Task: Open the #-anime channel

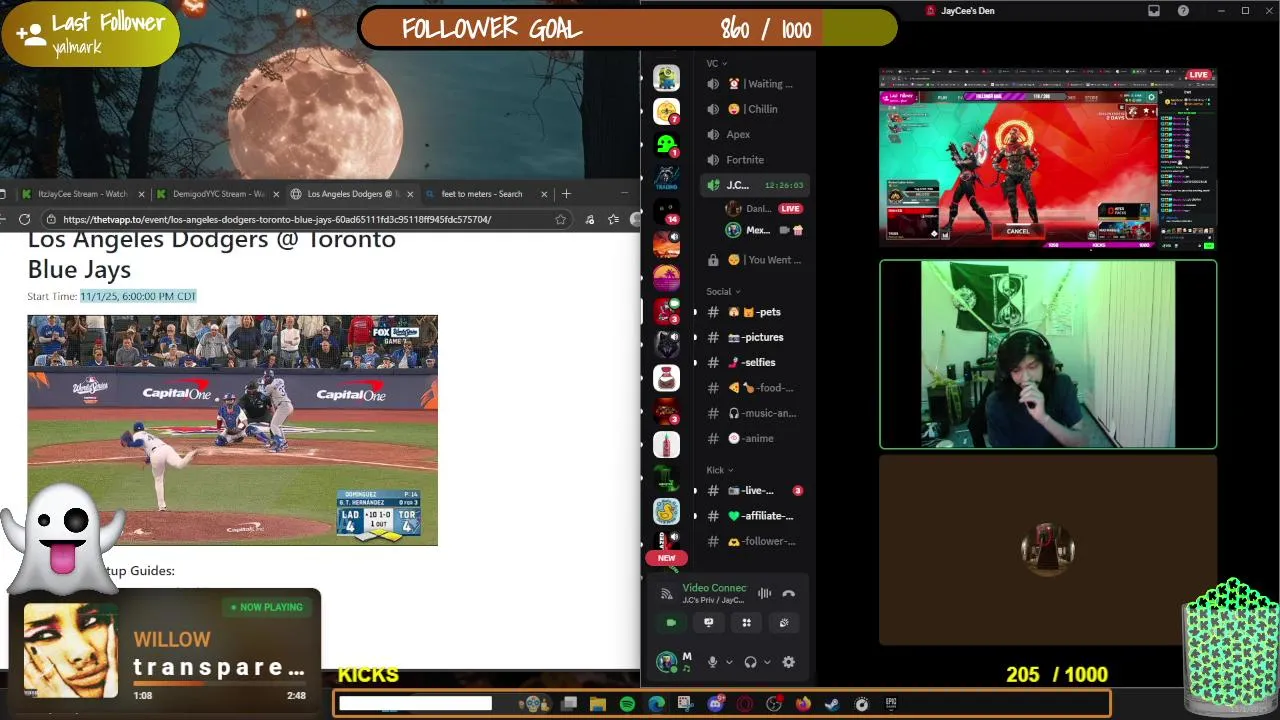Action: (x=755, y=438)
